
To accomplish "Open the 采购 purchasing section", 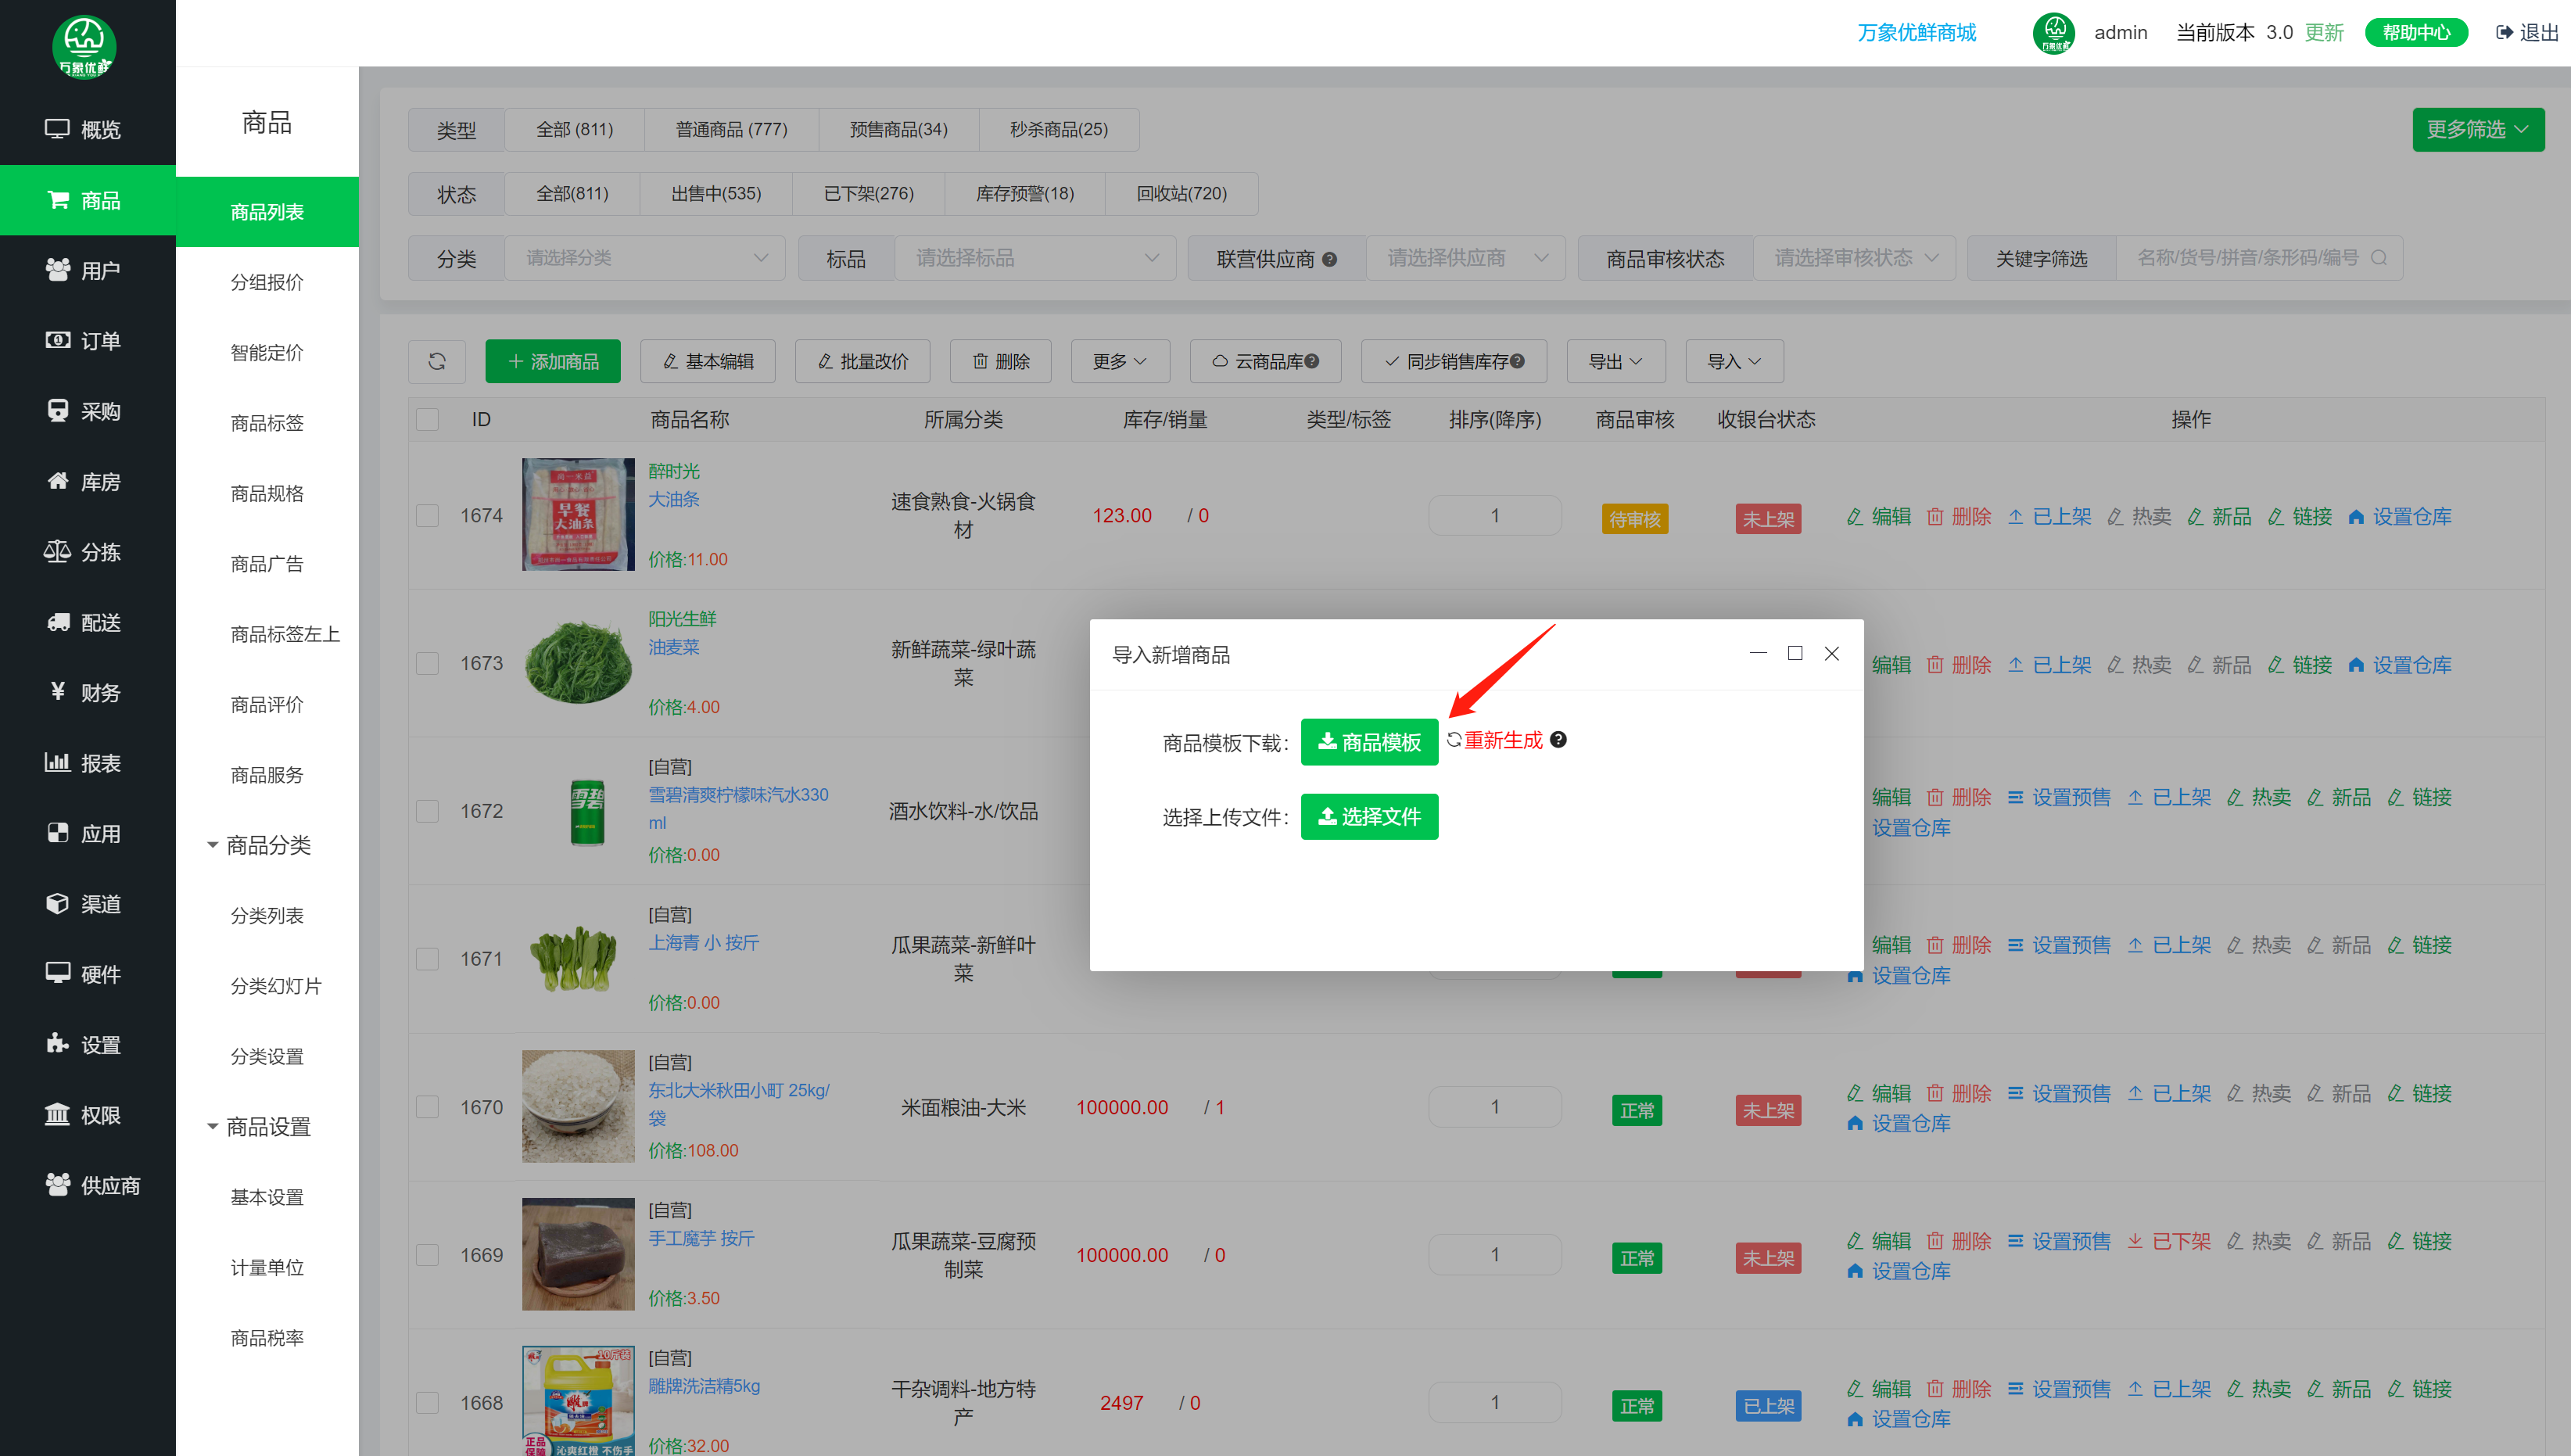I will tap(87, 411).
